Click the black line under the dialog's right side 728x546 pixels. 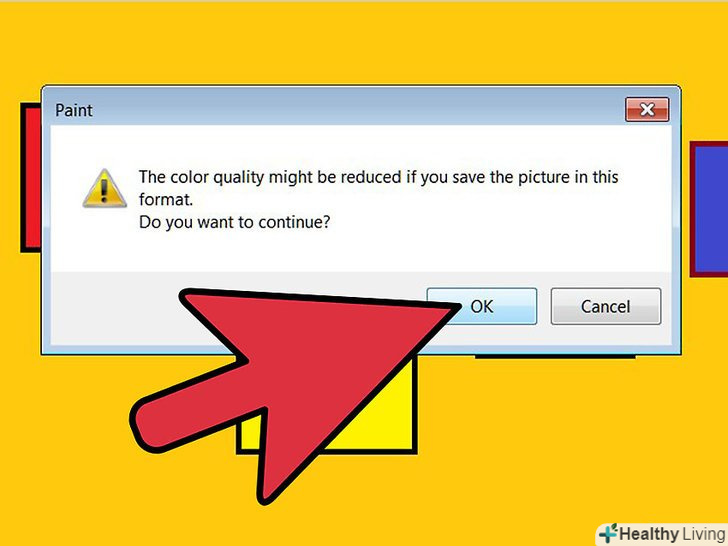point(555,357)
